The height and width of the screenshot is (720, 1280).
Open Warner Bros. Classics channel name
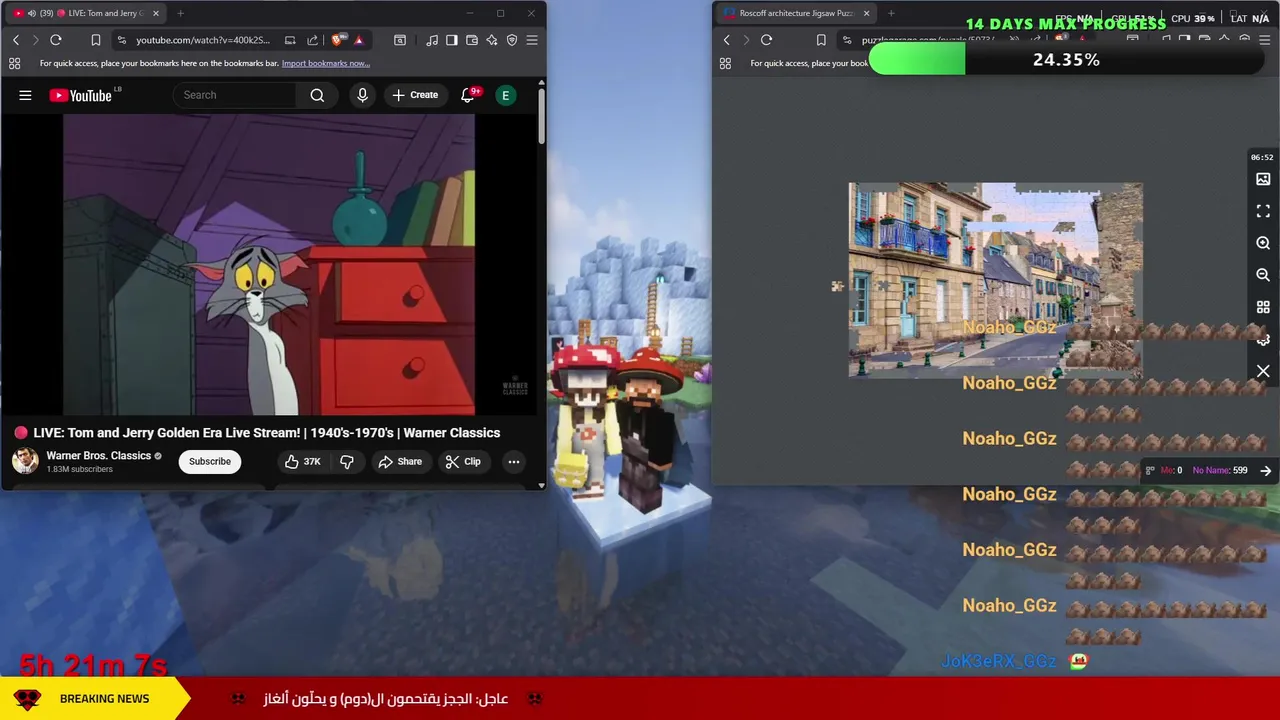98,455
